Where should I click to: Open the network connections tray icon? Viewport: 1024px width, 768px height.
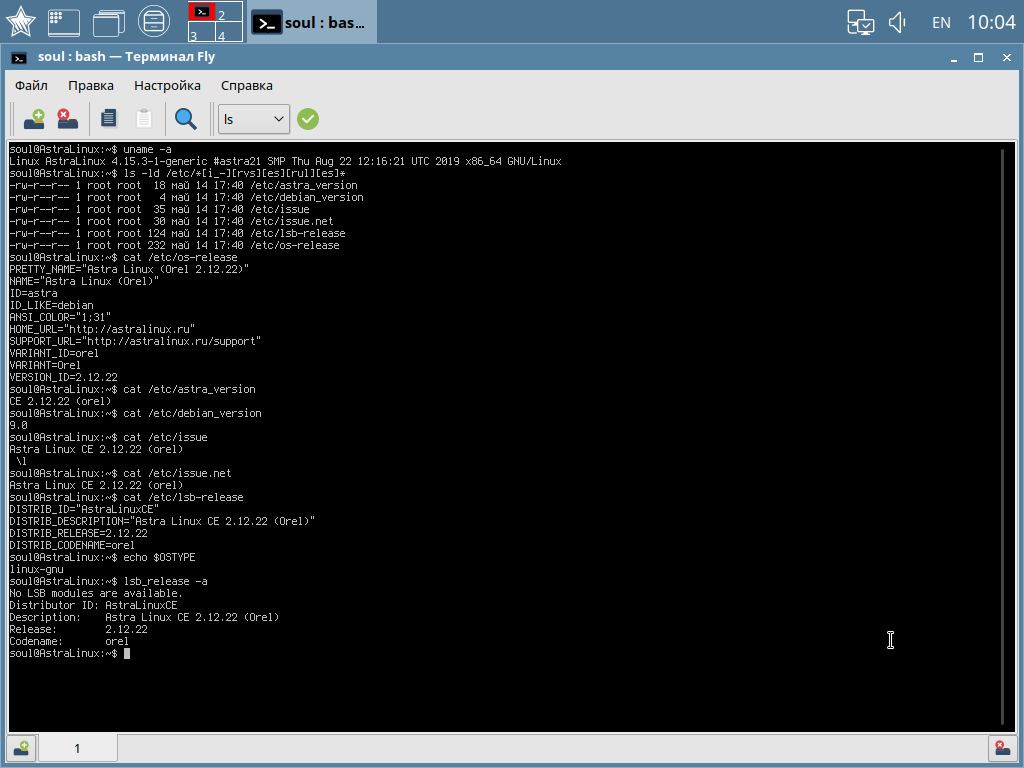point(861,22)
